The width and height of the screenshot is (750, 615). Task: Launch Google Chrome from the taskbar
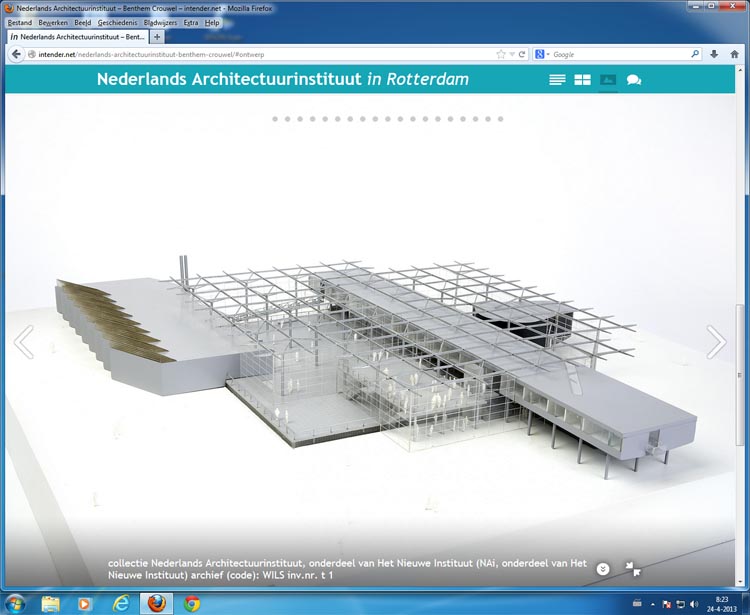tap(192, 604)
